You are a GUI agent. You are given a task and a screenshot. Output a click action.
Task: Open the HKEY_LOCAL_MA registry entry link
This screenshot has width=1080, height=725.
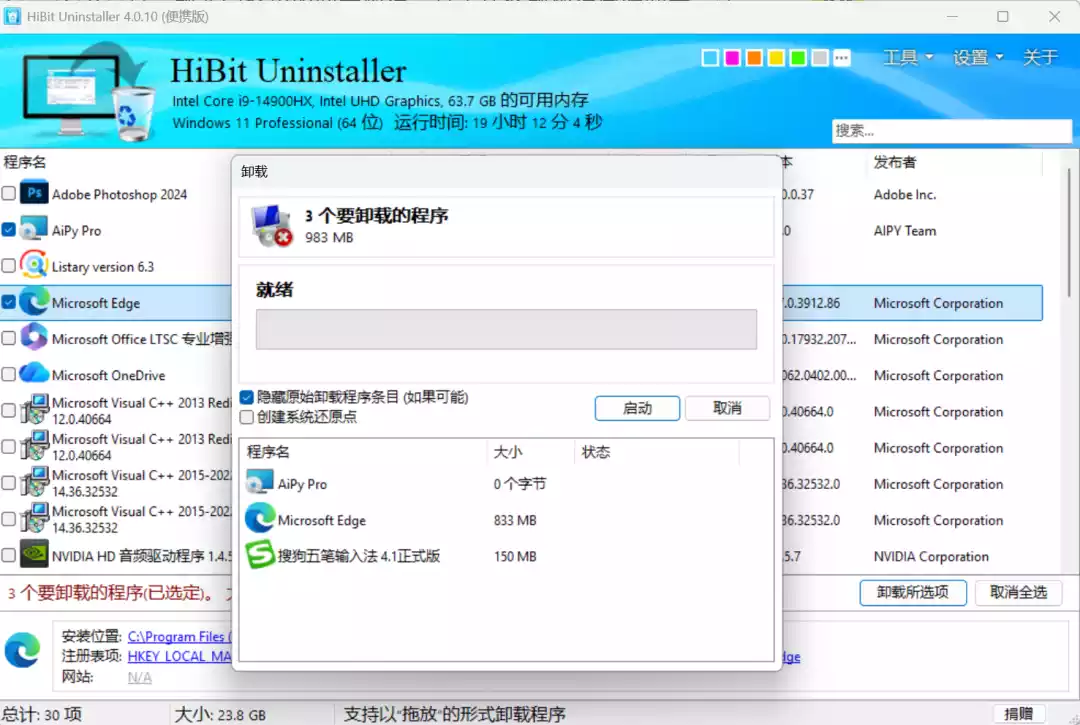[179, 656]
